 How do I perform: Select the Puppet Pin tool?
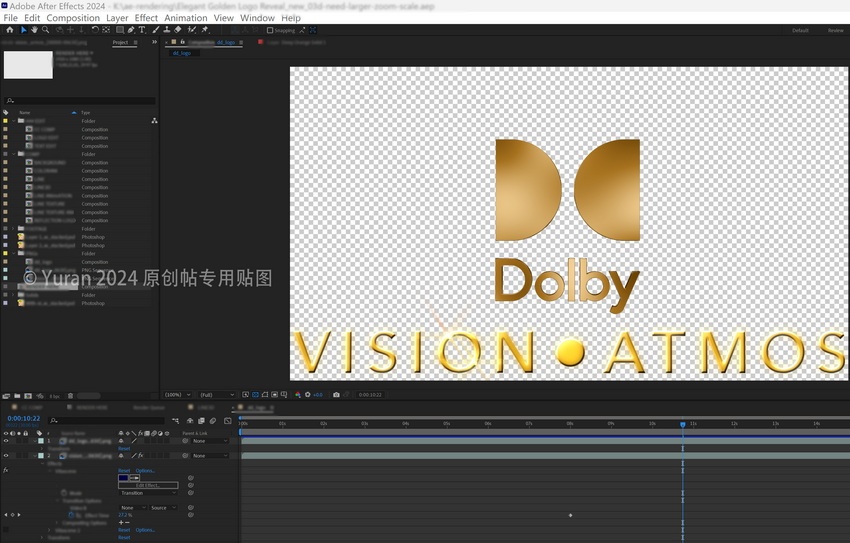tap(205, 30)
